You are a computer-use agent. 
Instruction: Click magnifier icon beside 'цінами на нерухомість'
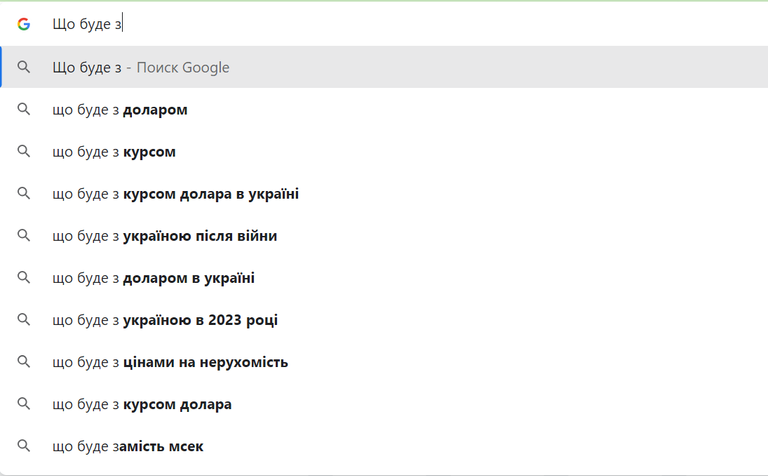(x=24, y=362)
